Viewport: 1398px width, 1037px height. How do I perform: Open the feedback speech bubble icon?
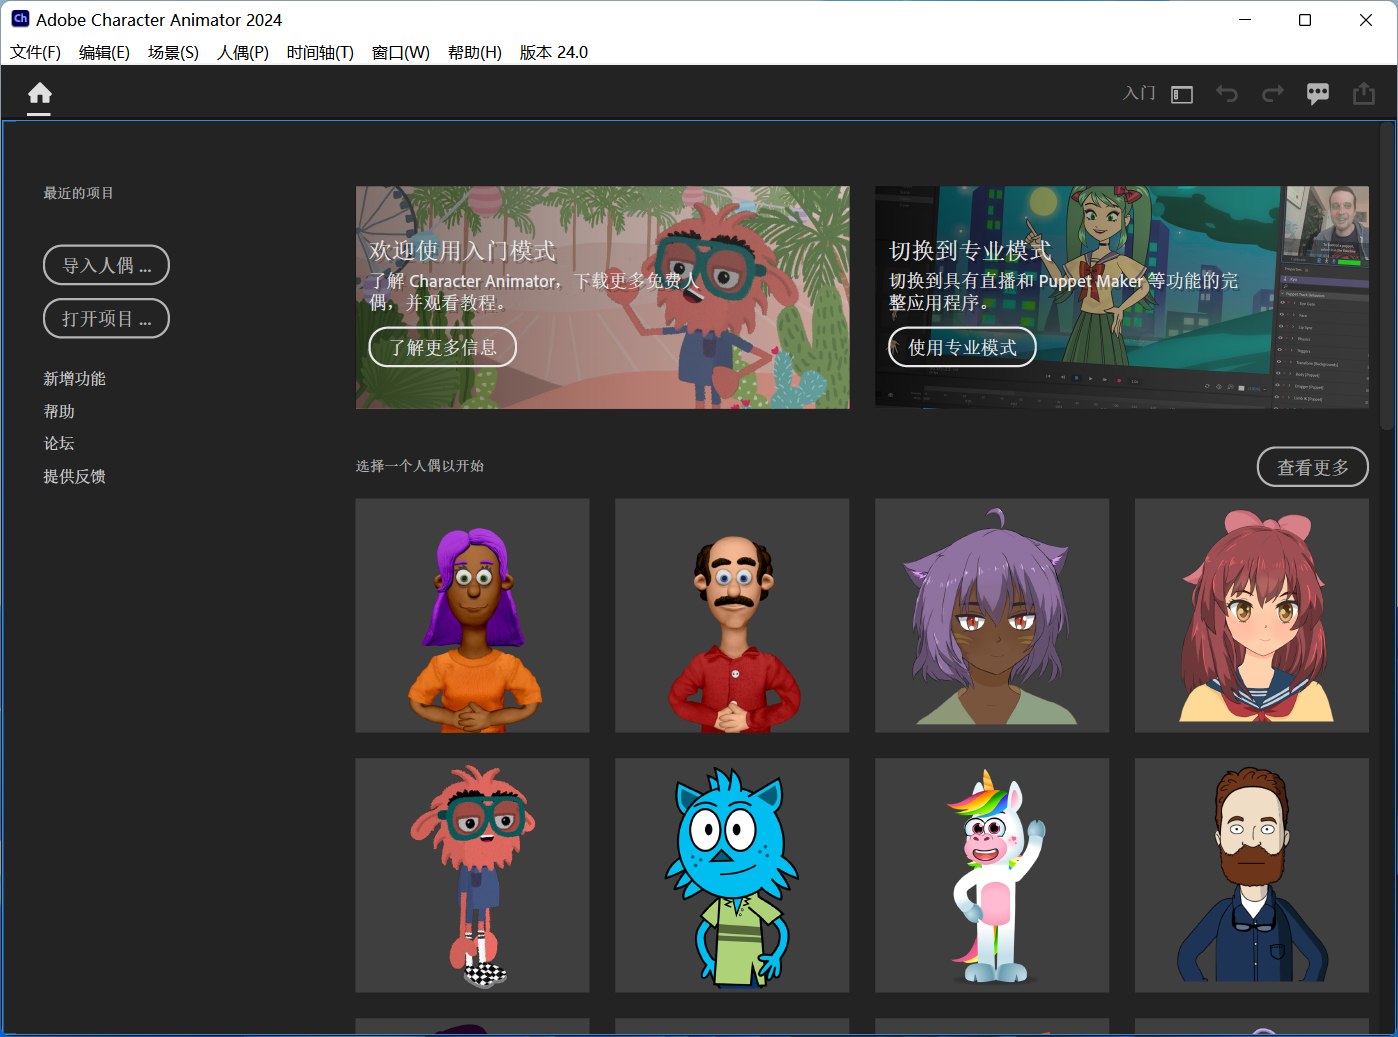[1318, 94]
